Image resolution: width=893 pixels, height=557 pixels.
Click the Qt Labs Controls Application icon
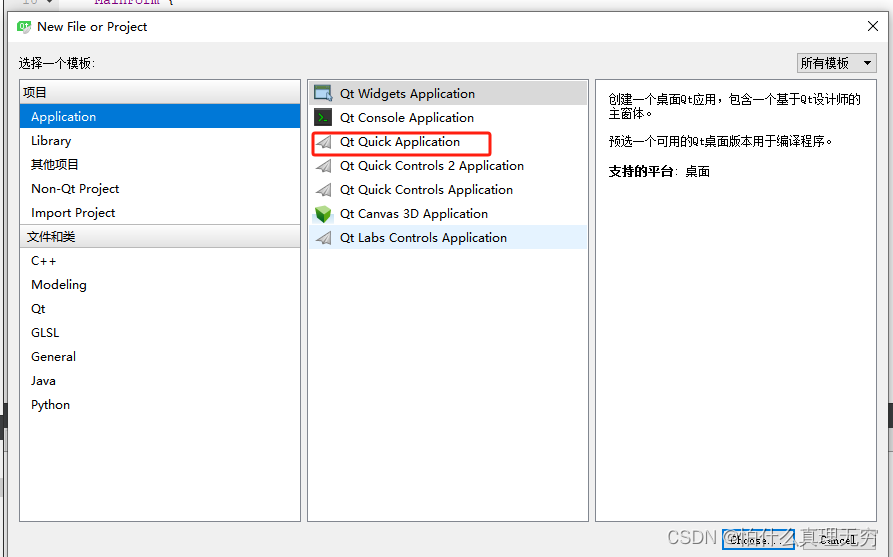(323, 237)
